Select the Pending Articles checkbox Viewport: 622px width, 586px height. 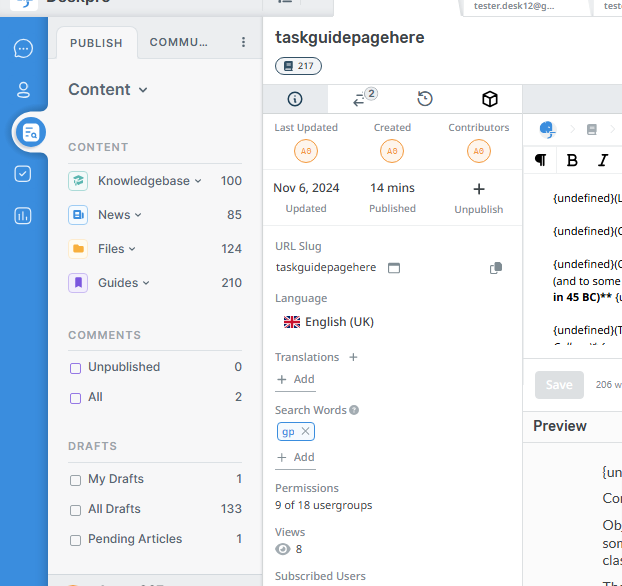point(76,540)
